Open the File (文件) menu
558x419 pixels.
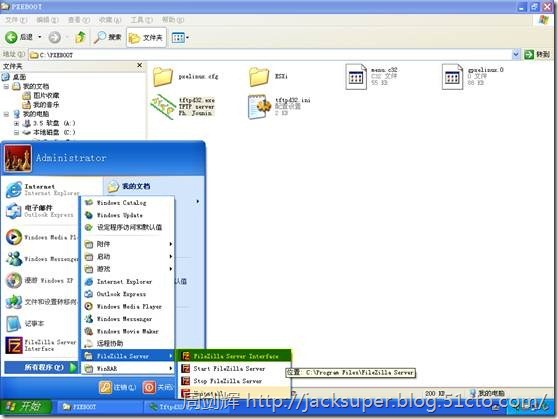16,20
